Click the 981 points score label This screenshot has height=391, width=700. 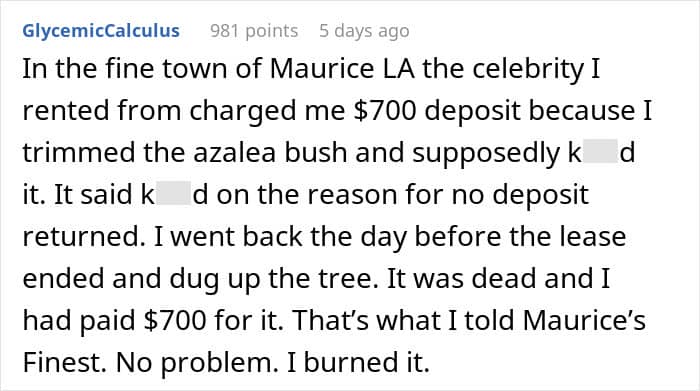[x=254, y=31]
